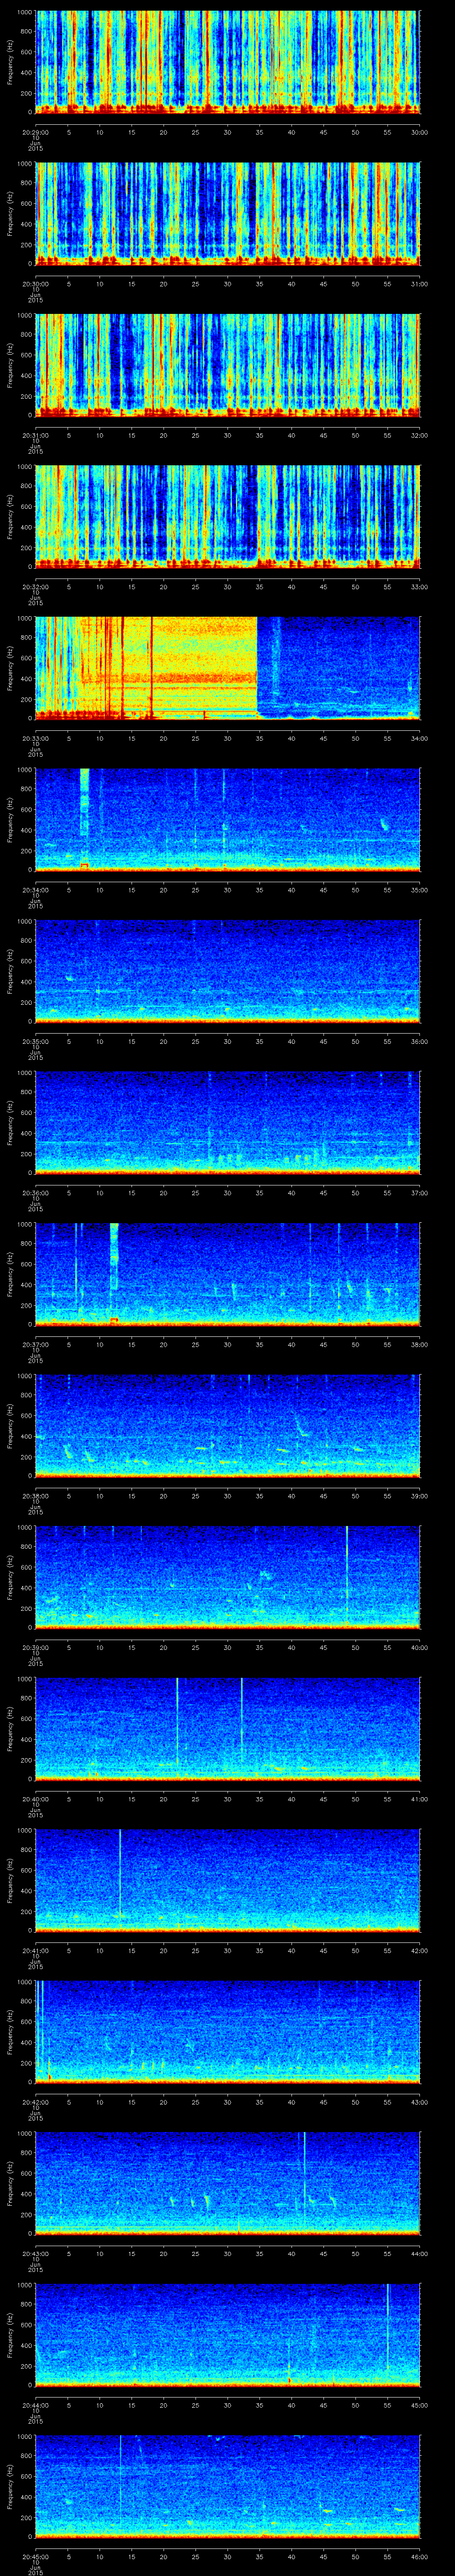
Task: Select the spectrogram panel starting at 20:29:00
Action: click(x=227, y=62)
